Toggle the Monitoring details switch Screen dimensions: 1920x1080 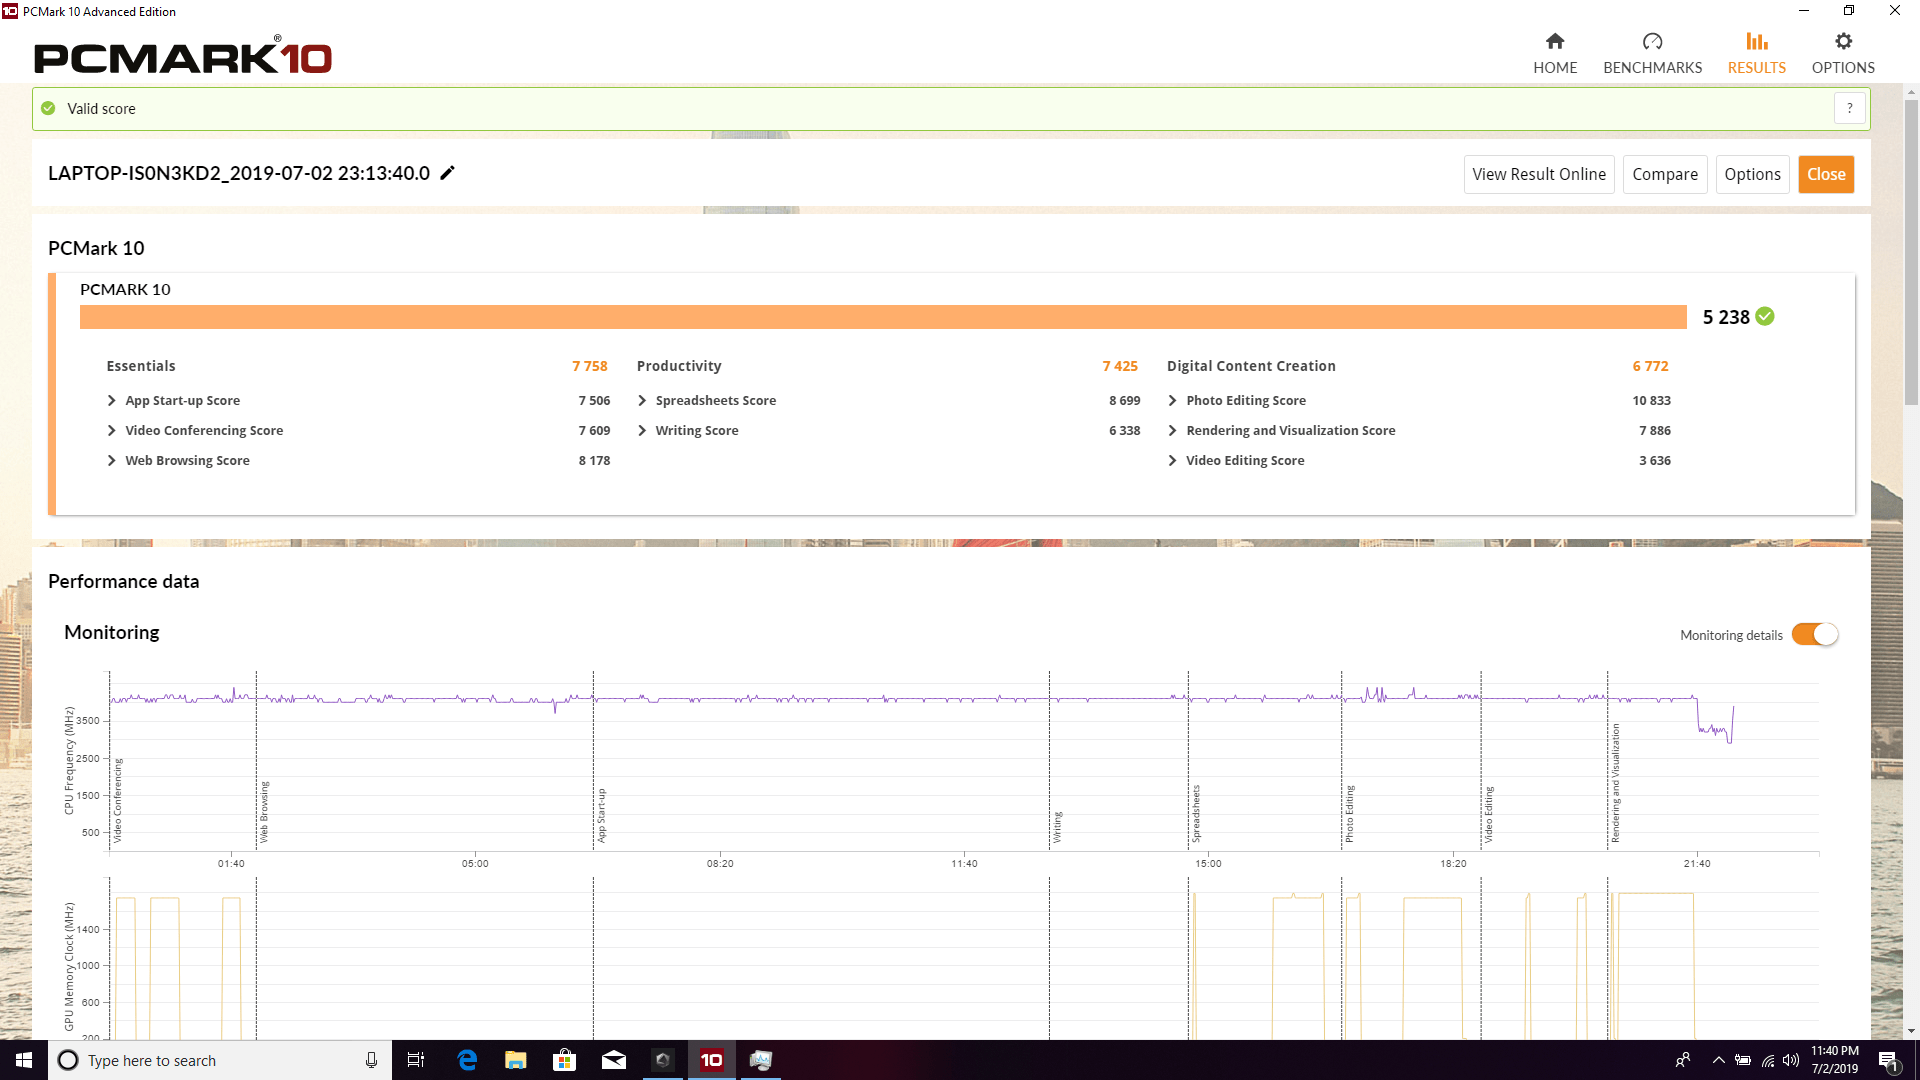tap(1816, 634)
